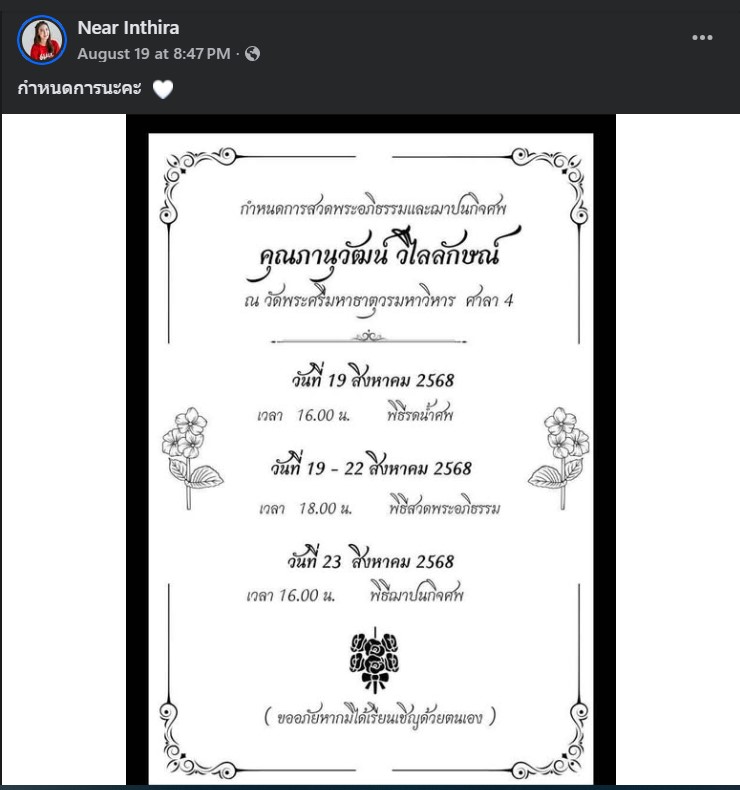740x790 pixels.
Task: Click the right flower illustration on card
Action: pos(560,456)
